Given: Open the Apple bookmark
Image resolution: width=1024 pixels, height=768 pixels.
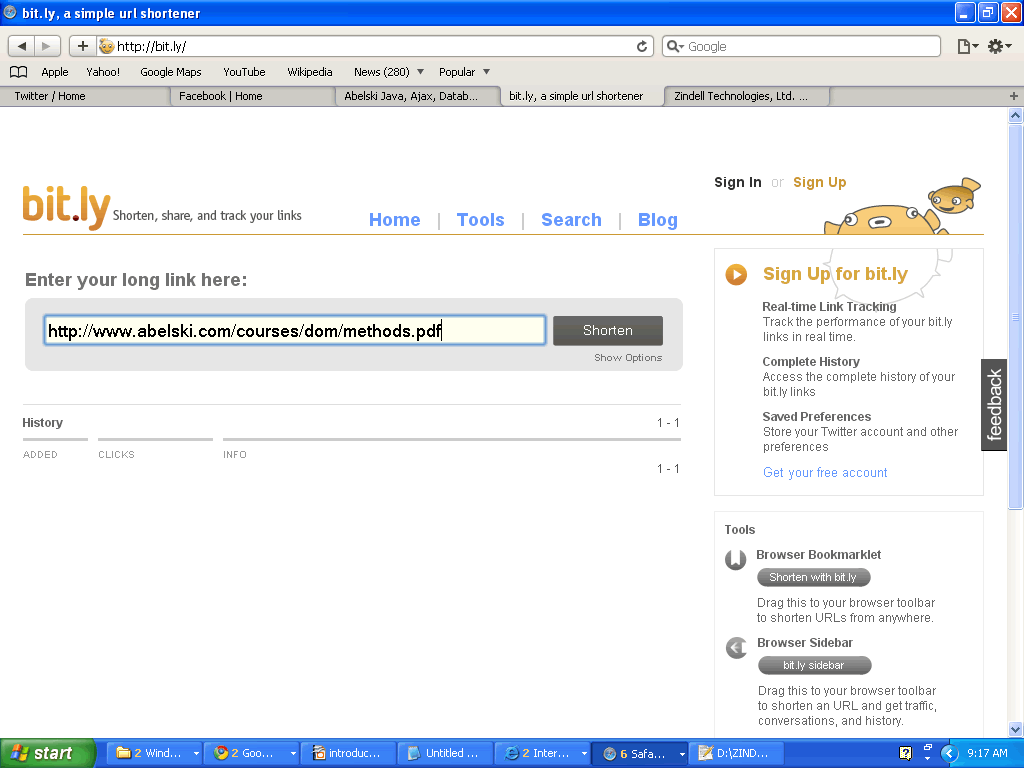Looking at the screenshot, I should pyautogui.click(x=55, y=72).
